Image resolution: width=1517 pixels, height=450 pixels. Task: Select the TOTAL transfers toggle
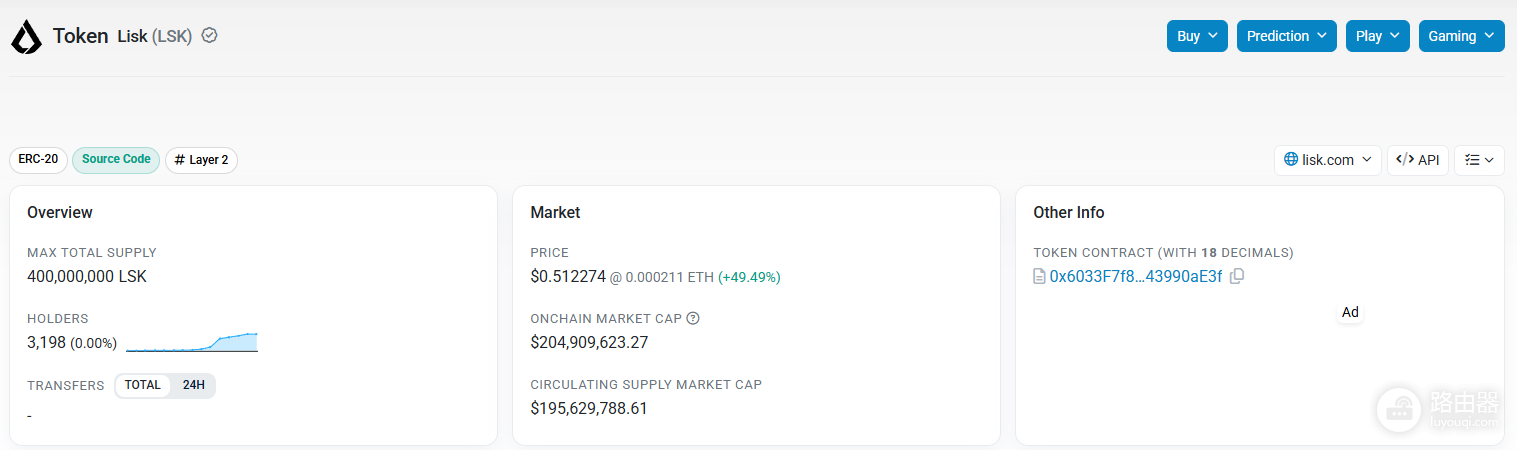coord(143,385)
